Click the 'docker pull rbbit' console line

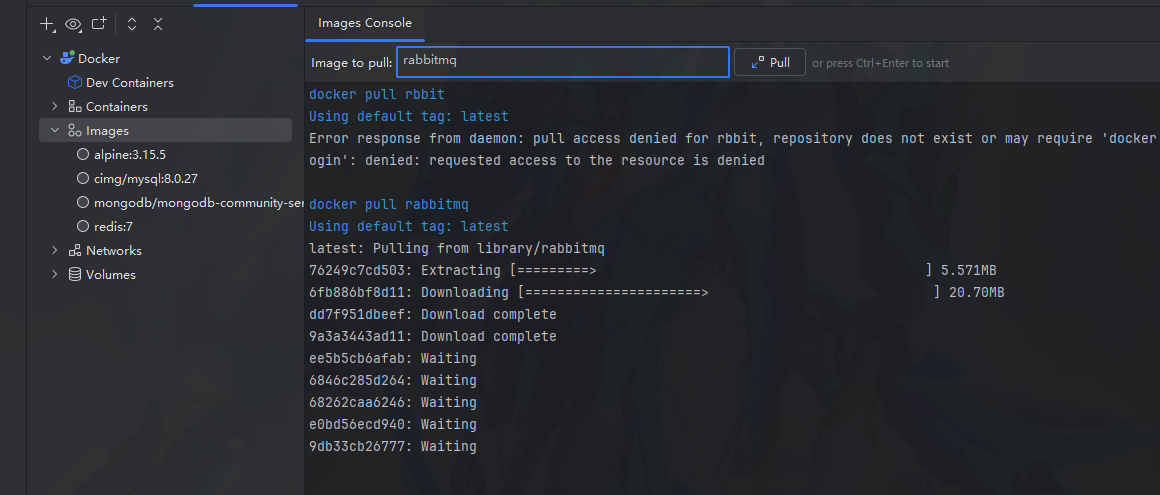pos(377,95)
